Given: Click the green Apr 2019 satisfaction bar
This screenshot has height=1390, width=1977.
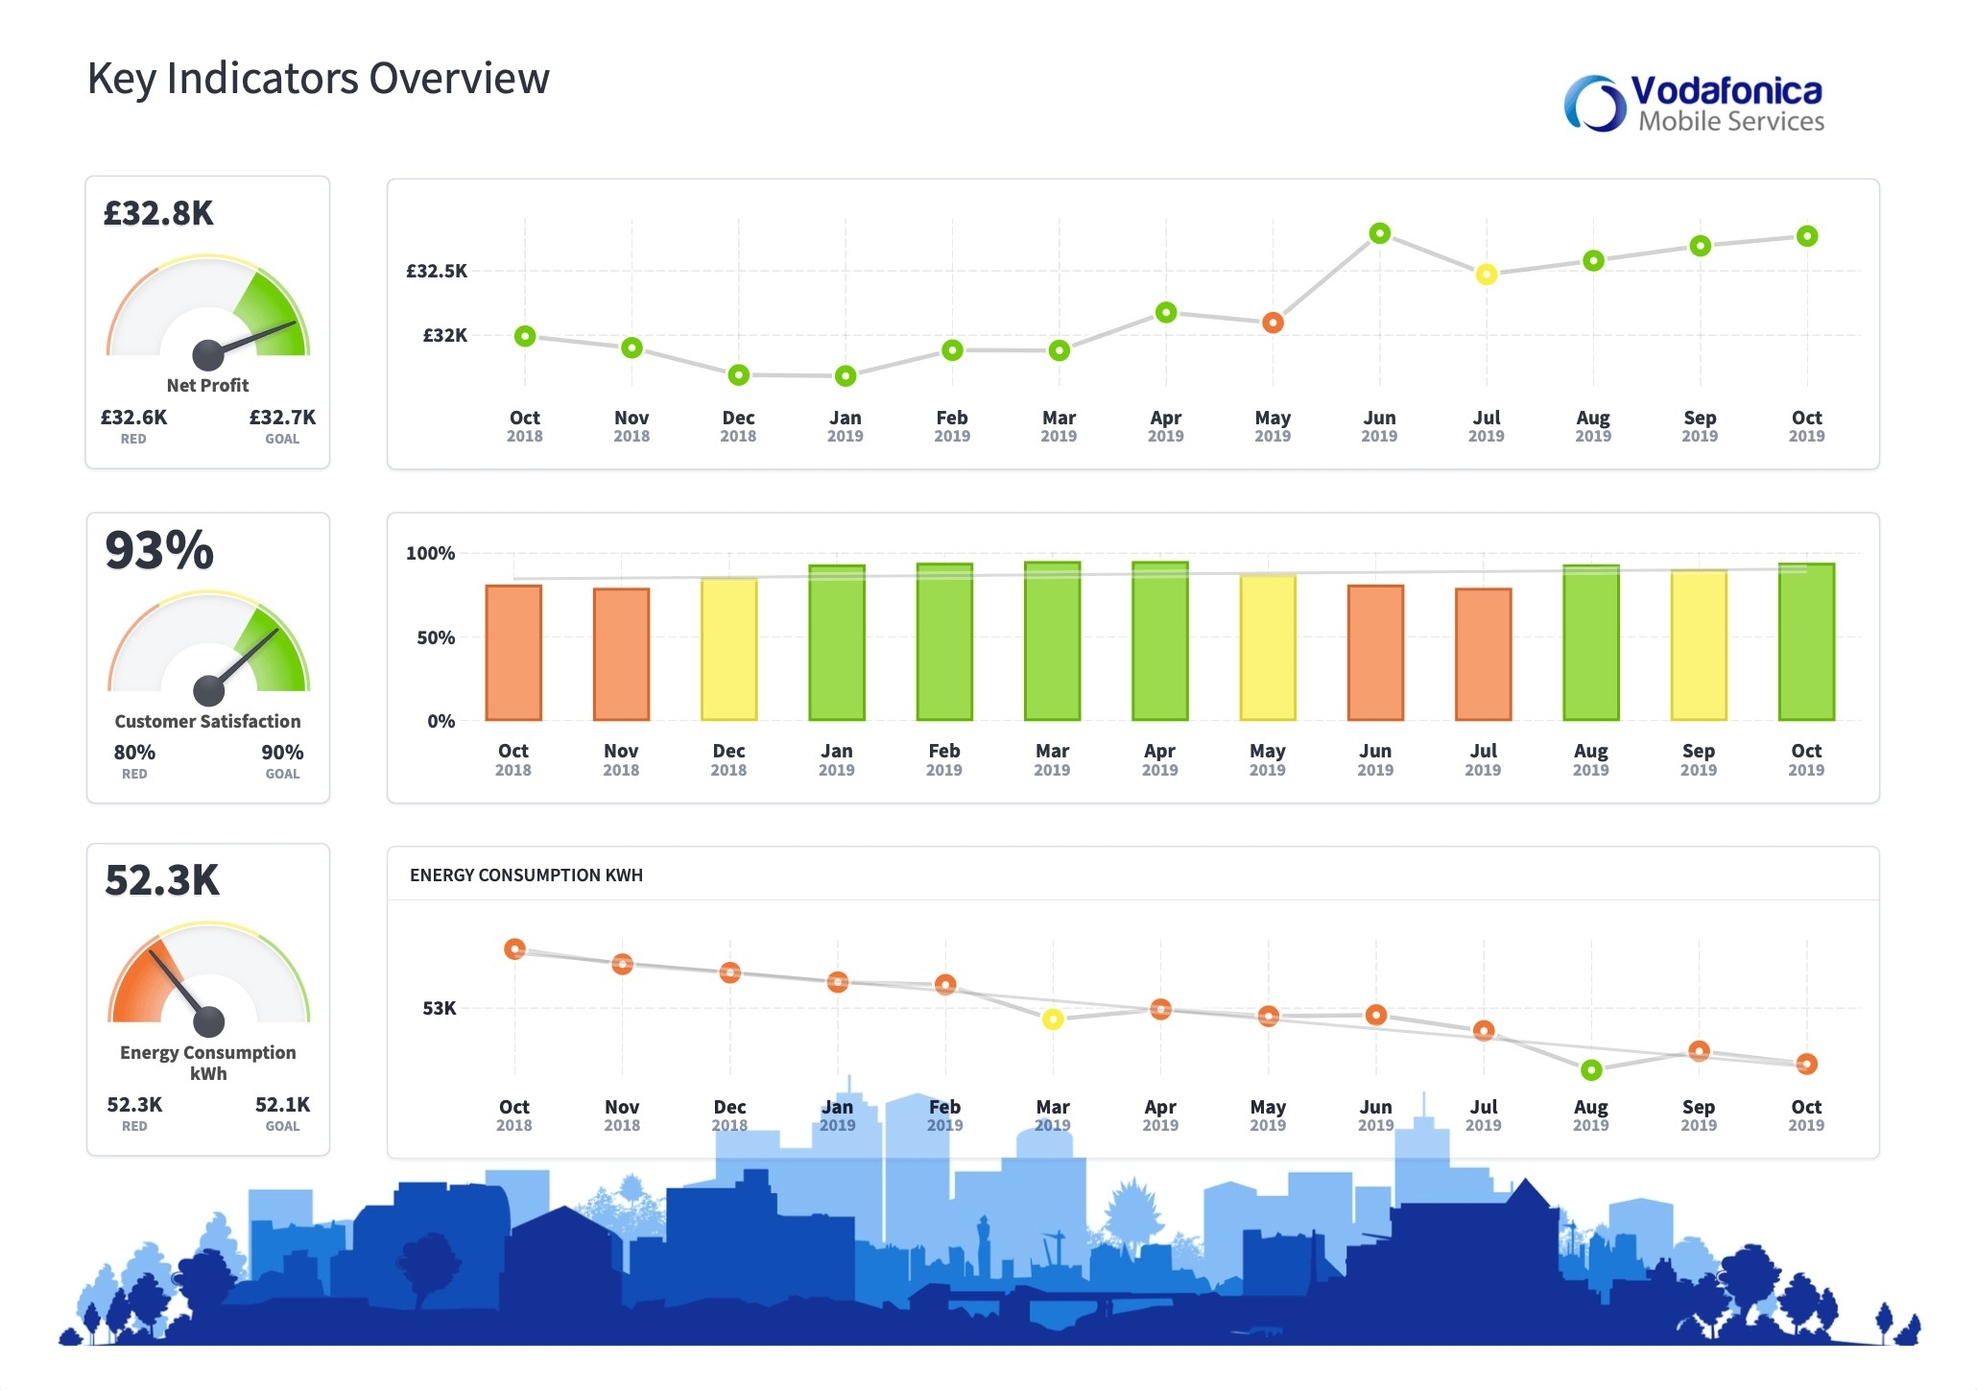Looking at the screenshot, I should (x=1160, y=641).
